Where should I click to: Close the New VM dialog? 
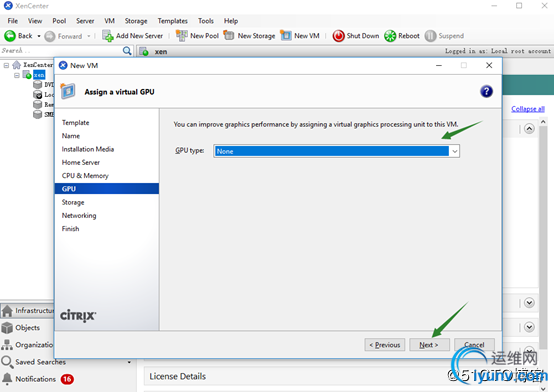489,65
